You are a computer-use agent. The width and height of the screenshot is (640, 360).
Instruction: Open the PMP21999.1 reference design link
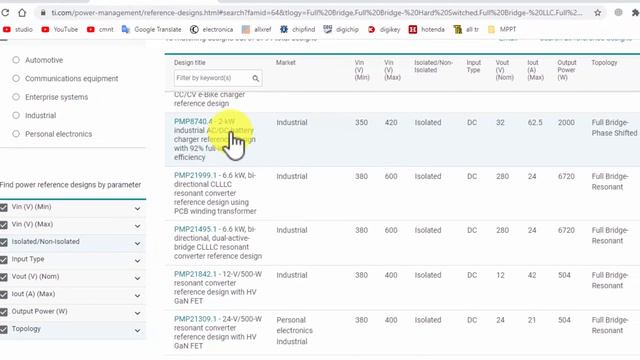click(195, 176)
